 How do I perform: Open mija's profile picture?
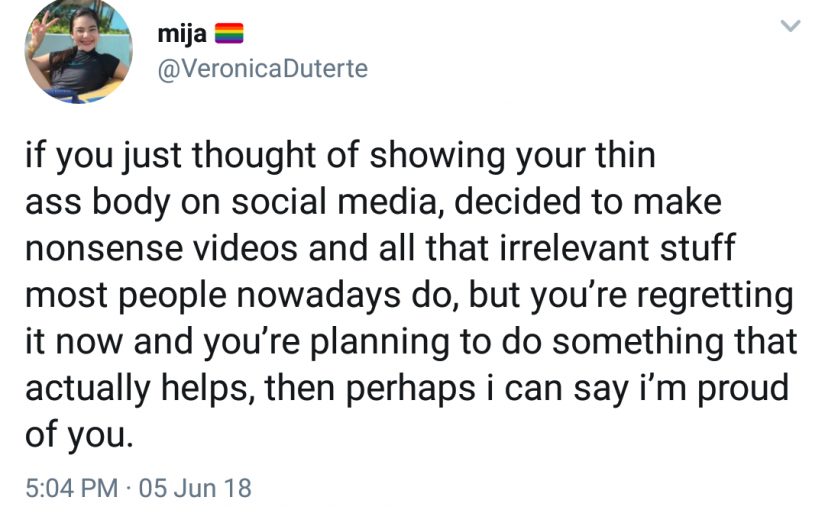(x=78, y=51)
